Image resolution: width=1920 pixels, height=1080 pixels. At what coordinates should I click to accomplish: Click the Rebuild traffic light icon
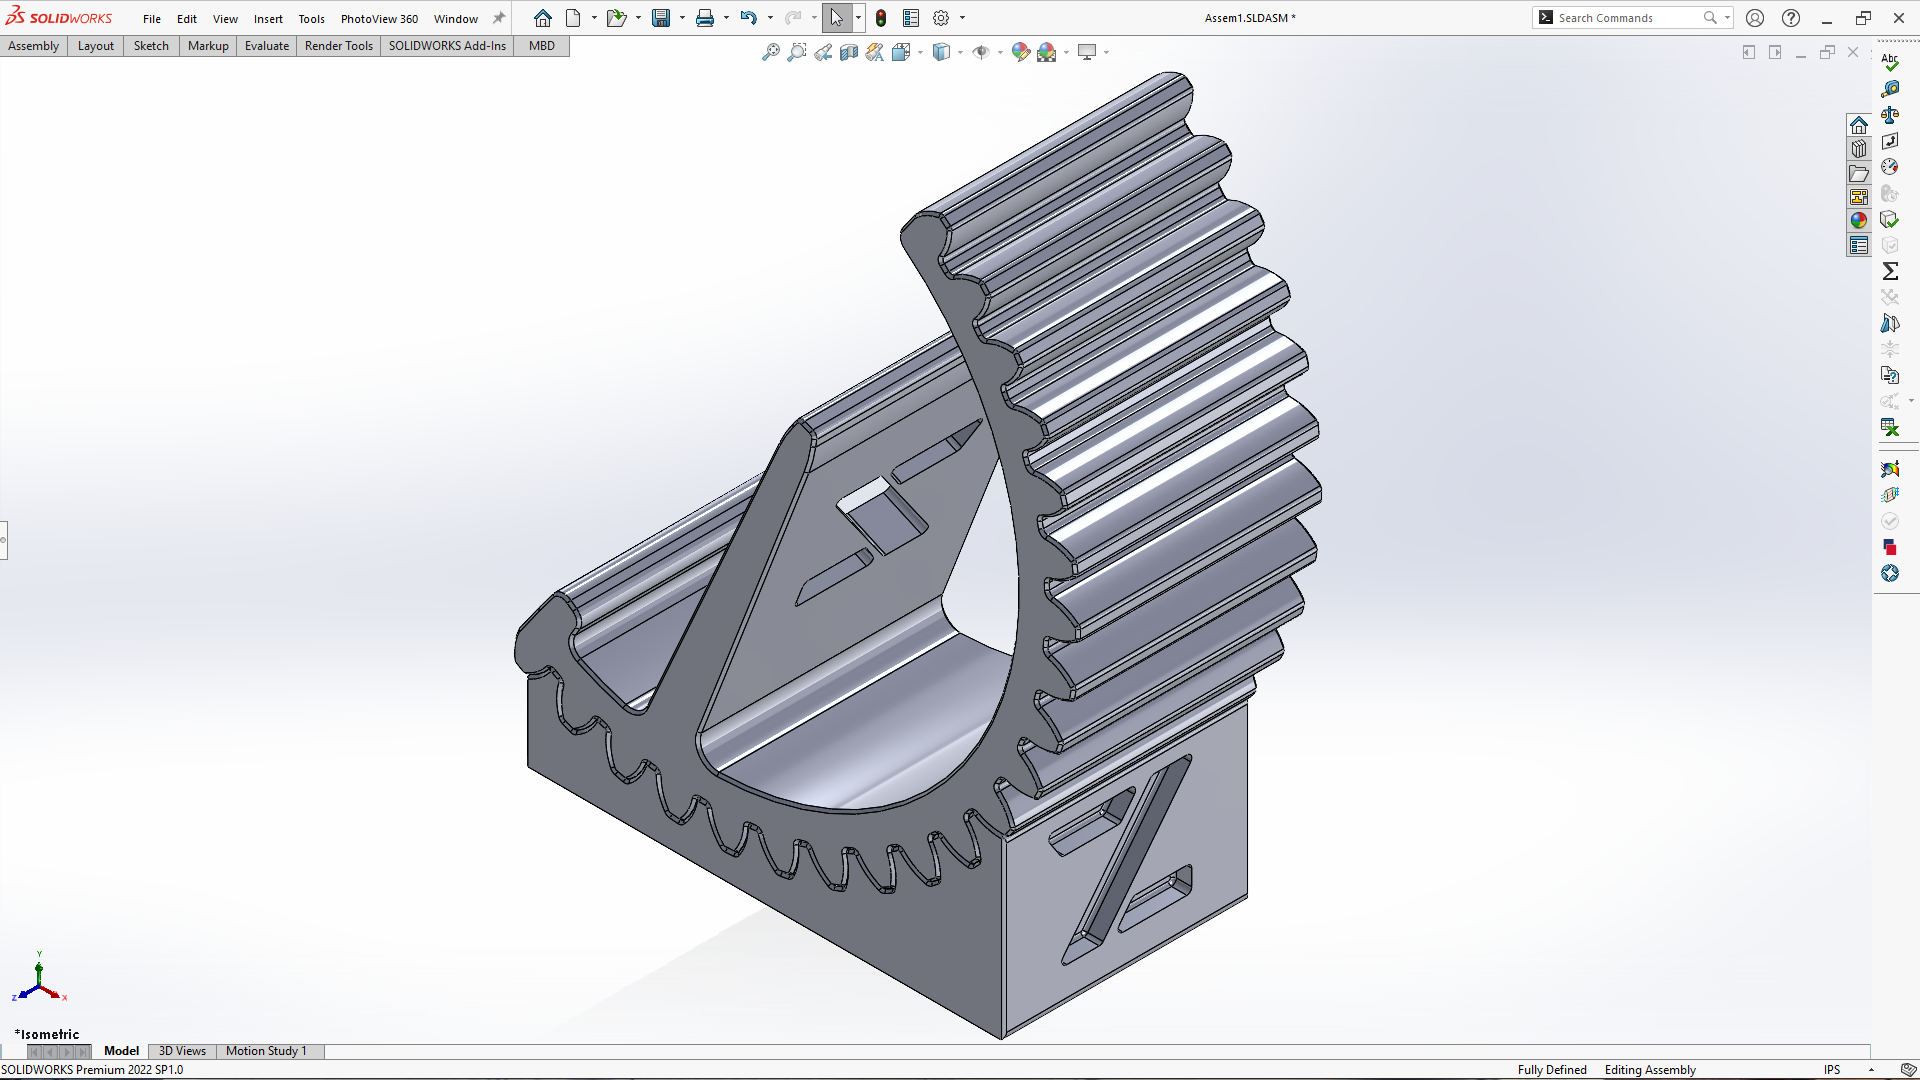(x=881, y=18)
